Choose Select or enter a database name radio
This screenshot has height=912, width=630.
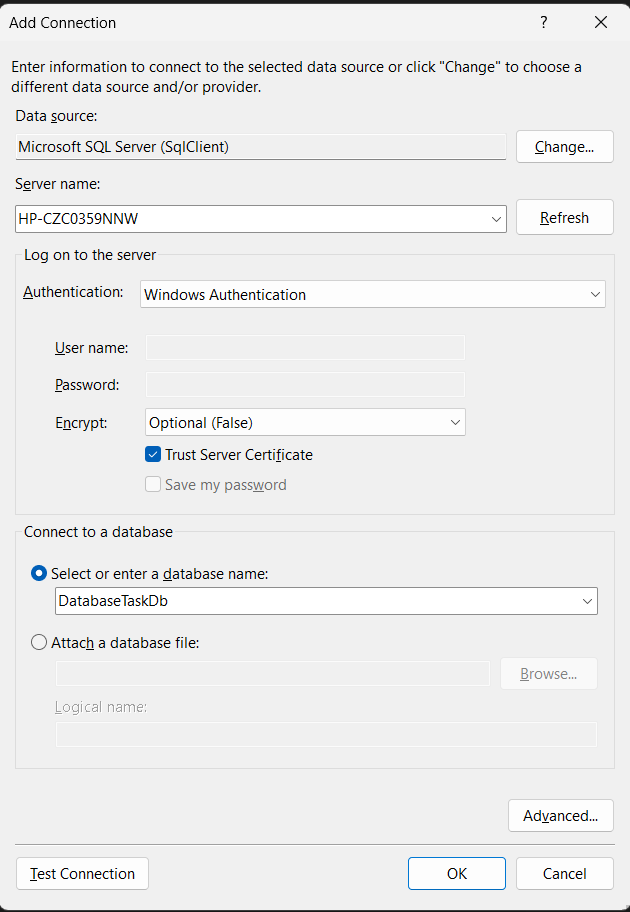pos(39,574)
